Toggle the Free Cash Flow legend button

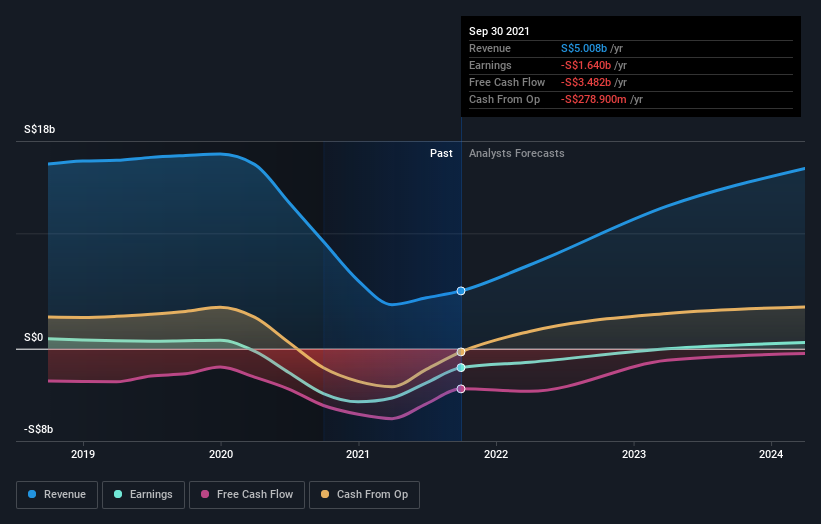coord(247,495)
